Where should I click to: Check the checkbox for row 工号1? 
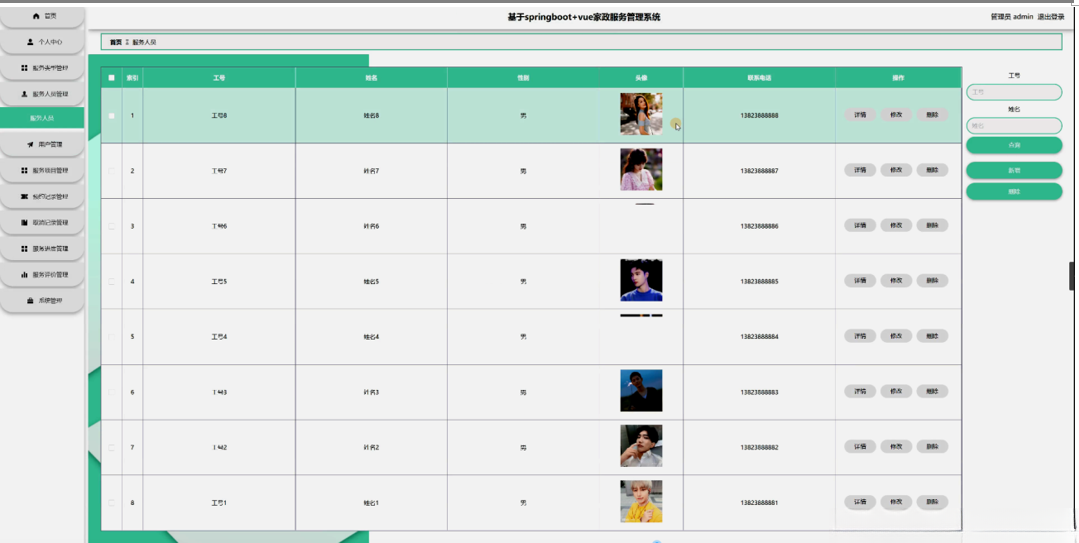coord(111,502)
